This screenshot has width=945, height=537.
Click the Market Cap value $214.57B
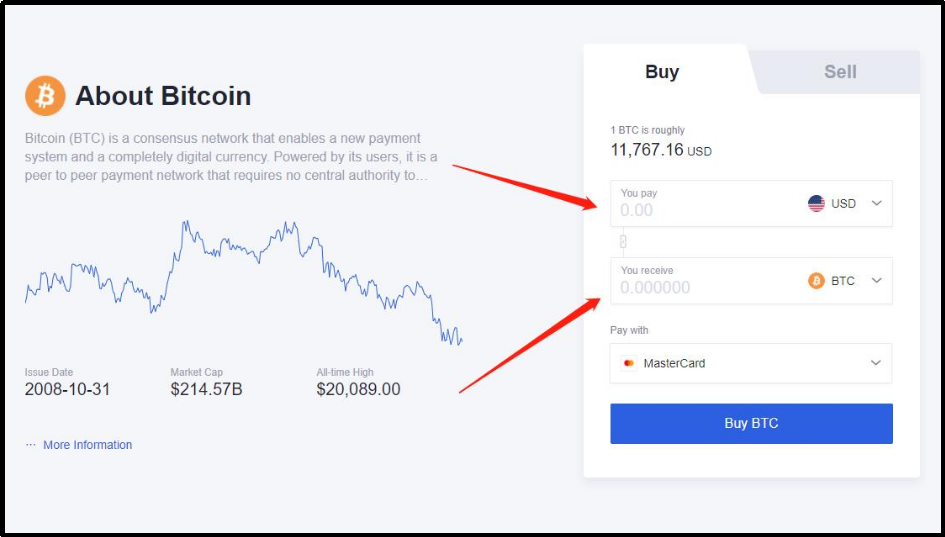pyautogui.click(x=206, y=389)
